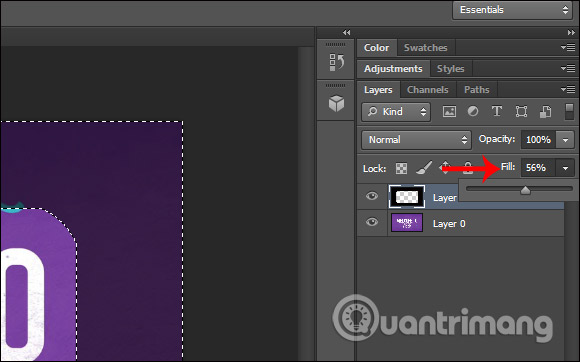The height and width of the screenshot is (362, 580).
Task: Switch to the Color tab
Action: point(377,48)
